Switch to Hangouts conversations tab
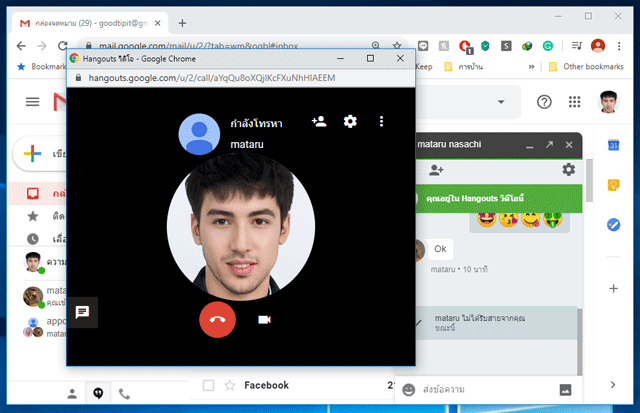The height and width of the screenshot is (413, 640). (x=98, y=393)
